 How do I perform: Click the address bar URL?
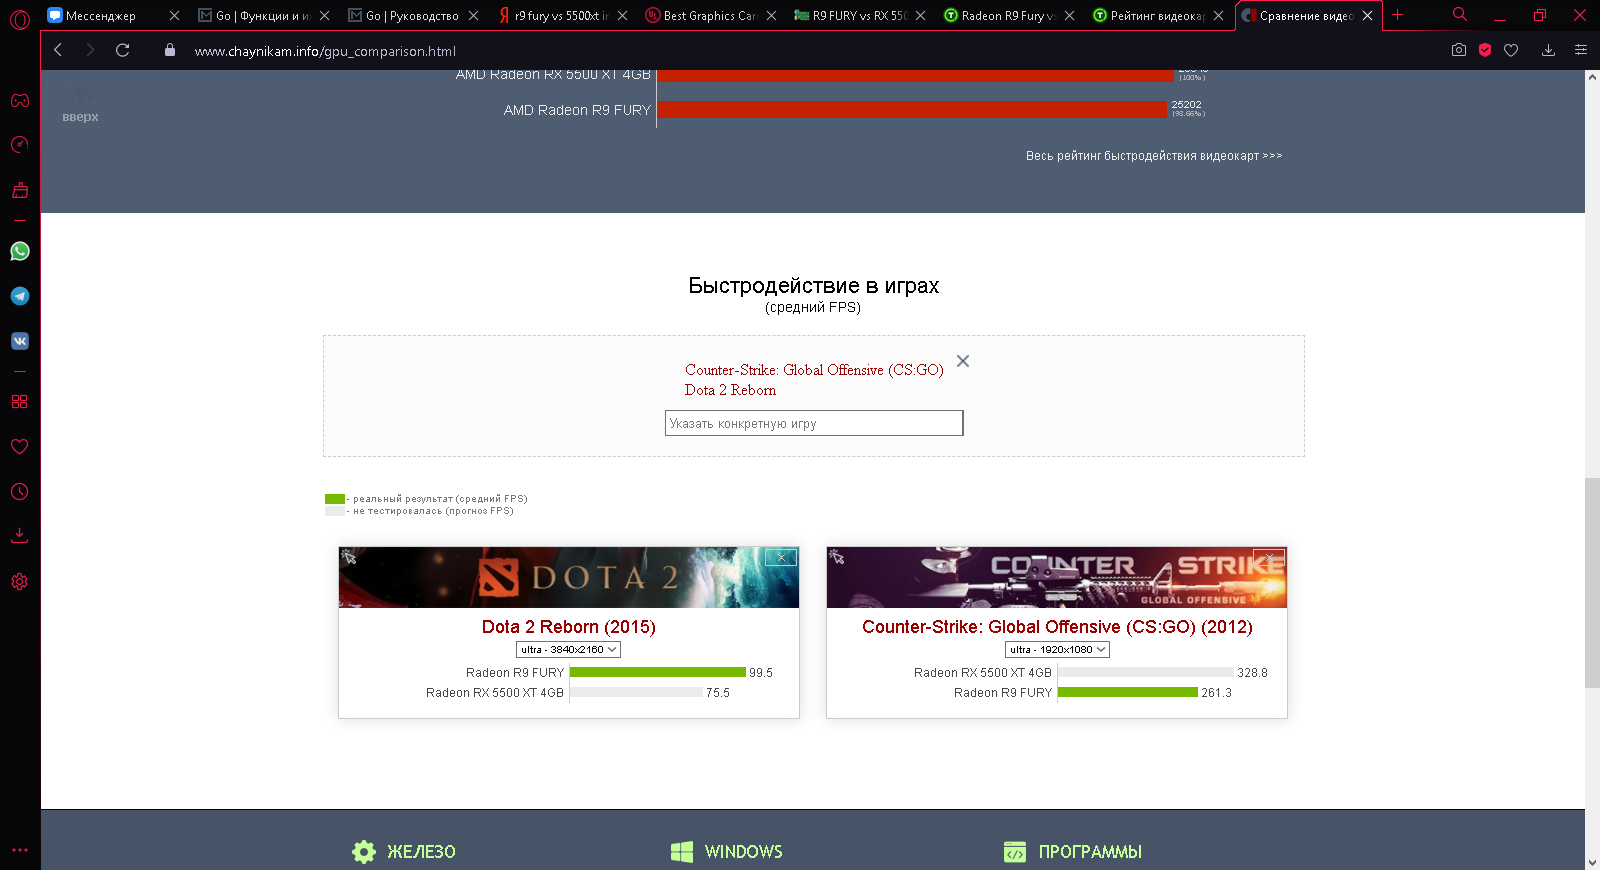325,51
